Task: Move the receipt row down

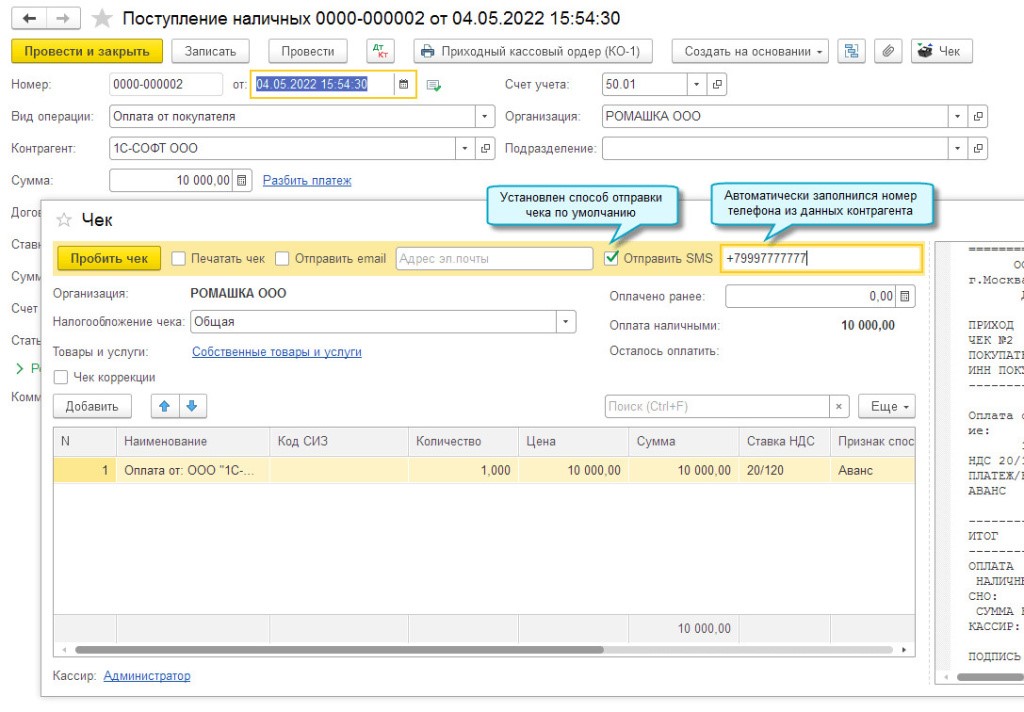Action: coord(192,406)
